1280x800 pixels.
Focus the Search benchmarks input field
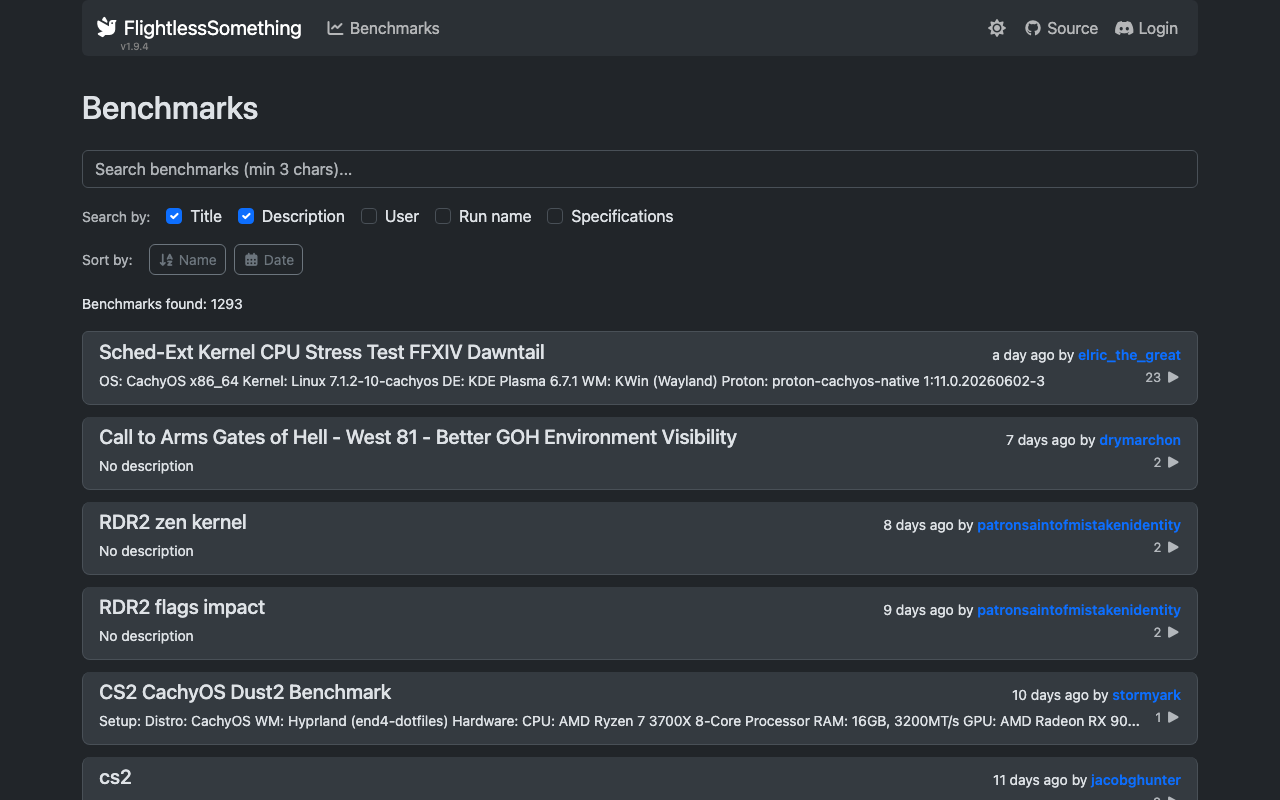click(640, 169)
